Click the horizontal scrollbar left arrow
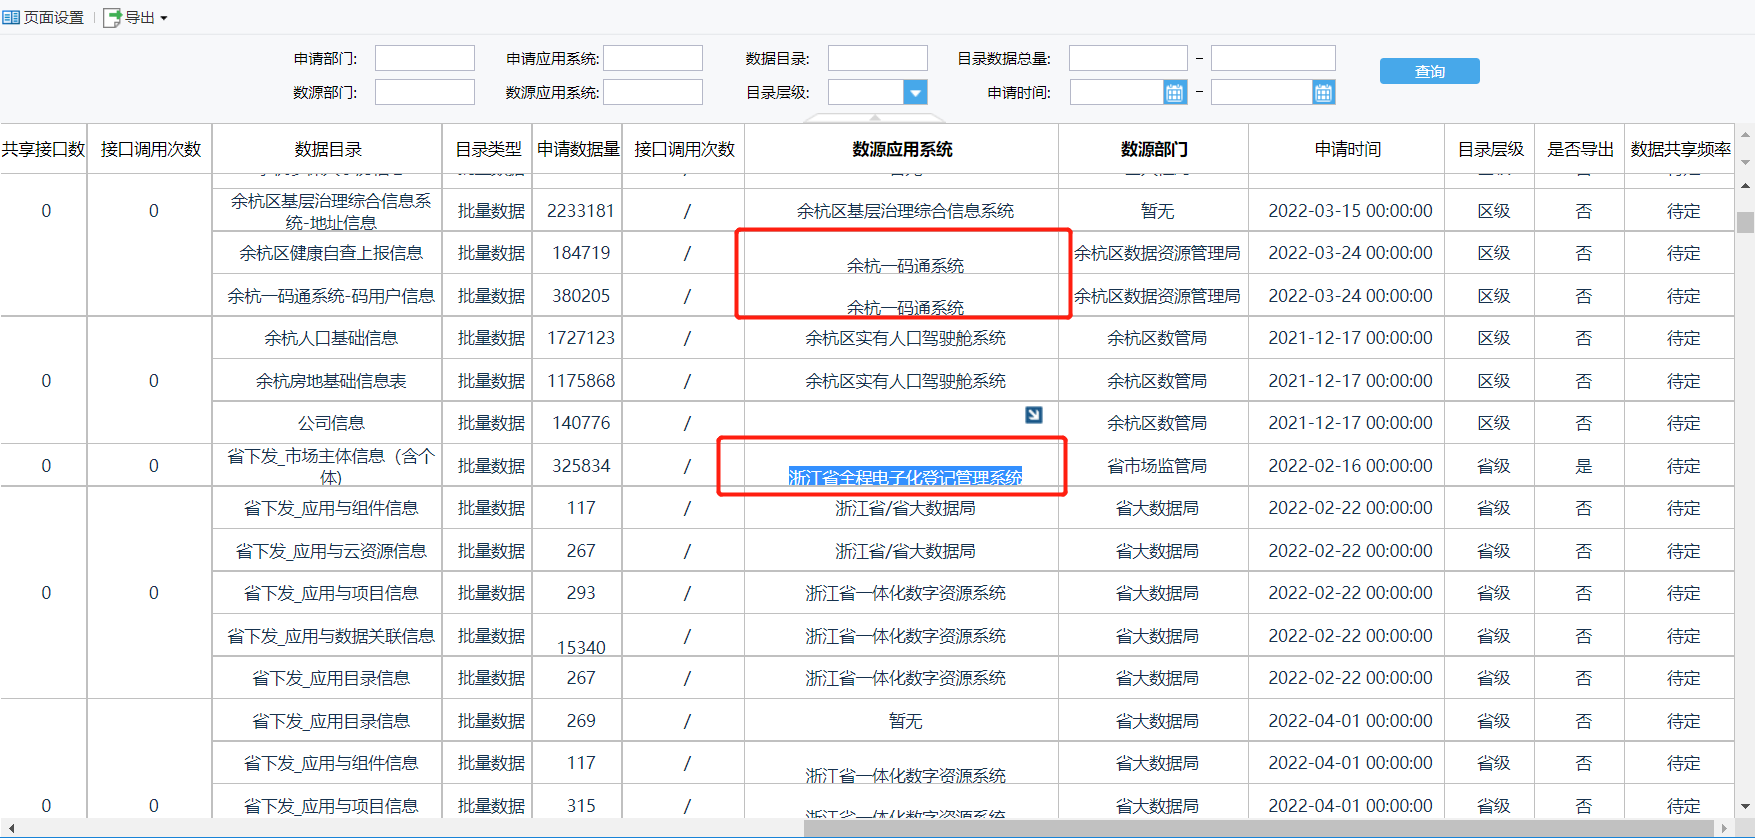Viewport: 1755px width, 838px height. pos(9,828)
